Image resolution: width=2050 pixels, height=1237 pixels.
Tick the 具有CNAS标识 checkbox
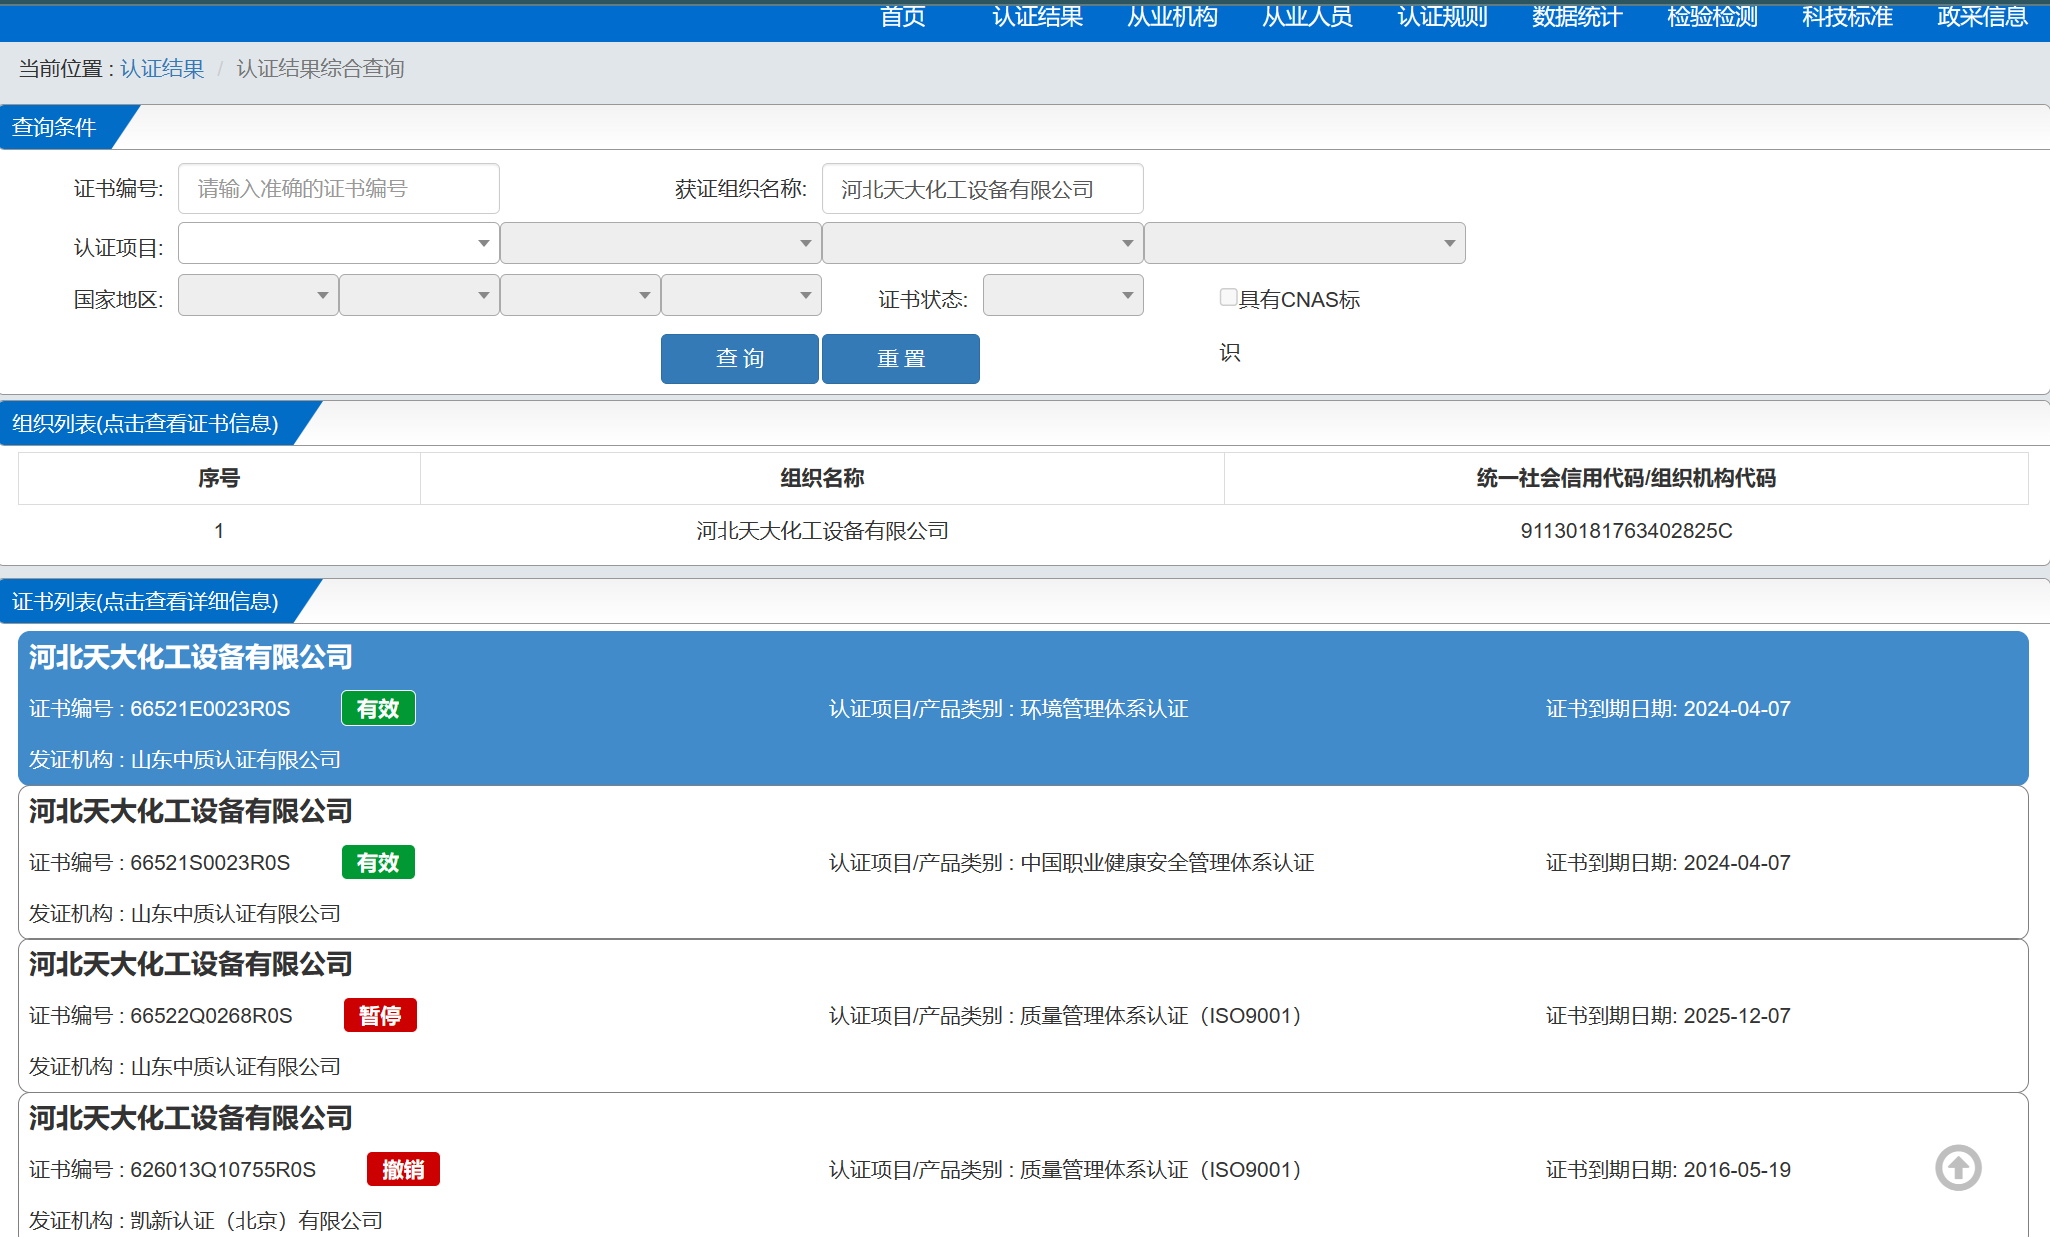click(x=1229, y=297)
